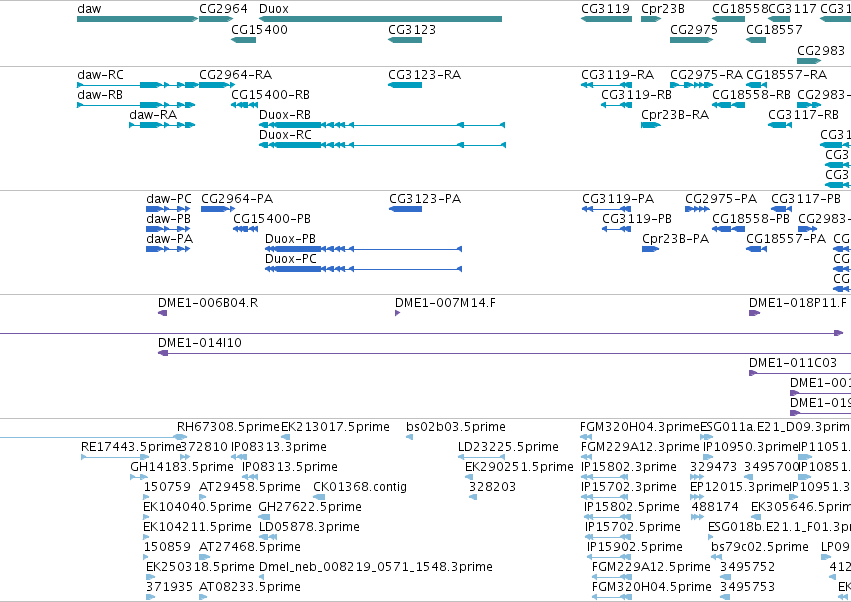The image size is (851, 602).
Task: Select the CK01368.contig feature
Action: pyautogui.click(x=319, y=497)
